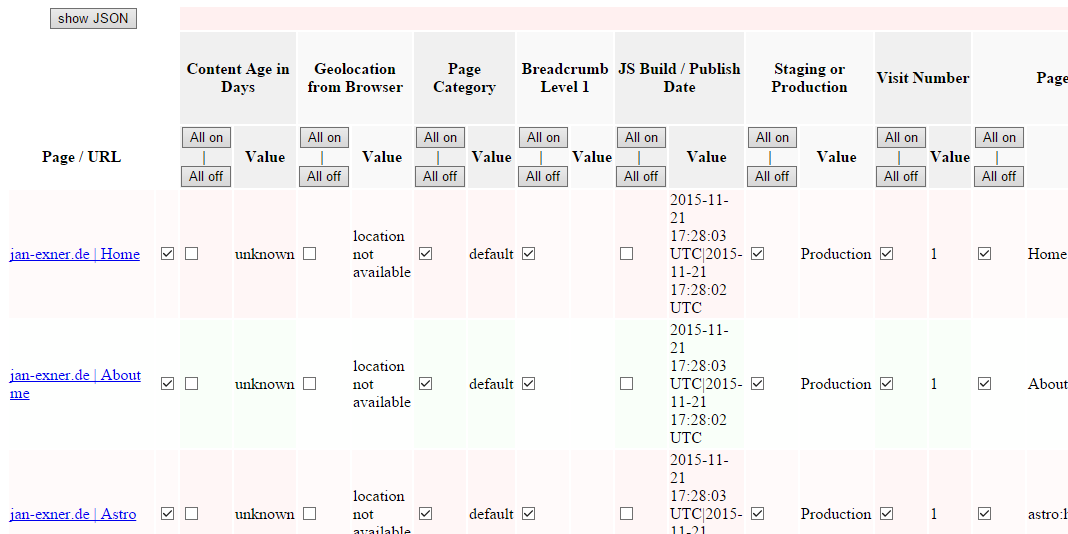The height and width of the screenshot is (534, 1068).
Task: Check JS Build checkbox in Home row
Action: (626, 254)
